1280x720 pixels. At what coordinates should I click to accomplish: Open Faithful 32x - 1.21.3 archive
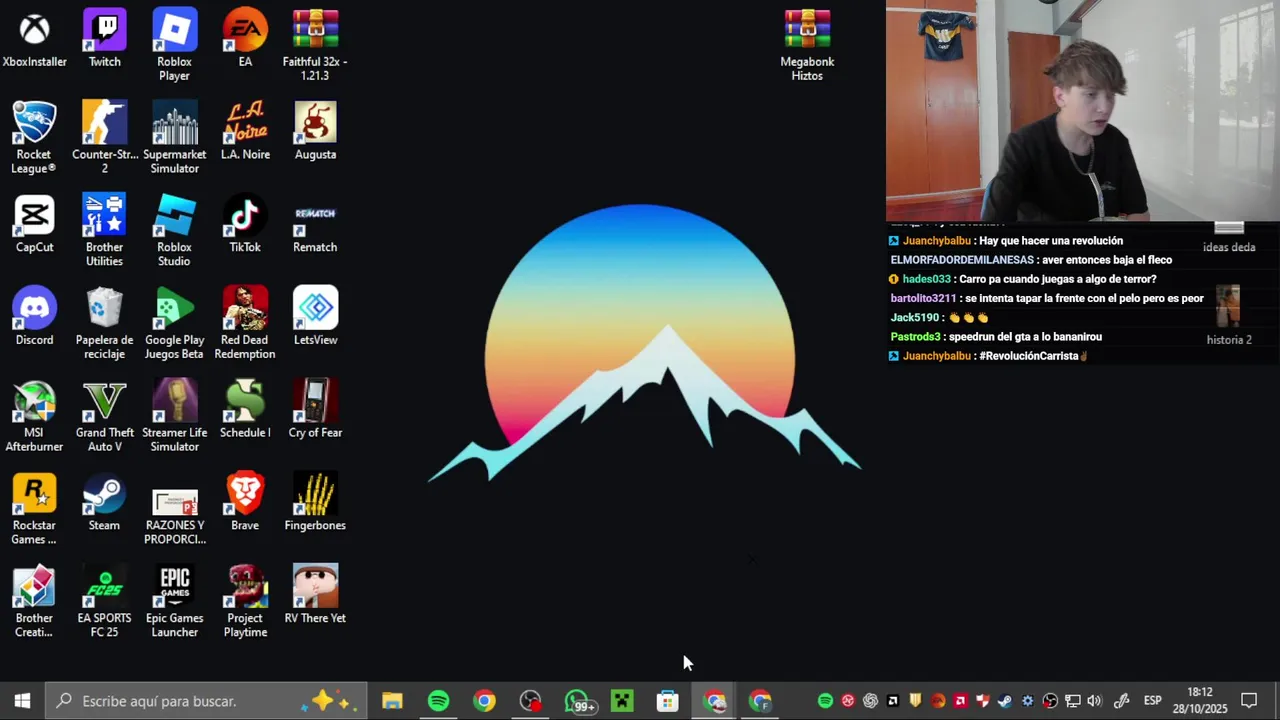coord(315,46)
